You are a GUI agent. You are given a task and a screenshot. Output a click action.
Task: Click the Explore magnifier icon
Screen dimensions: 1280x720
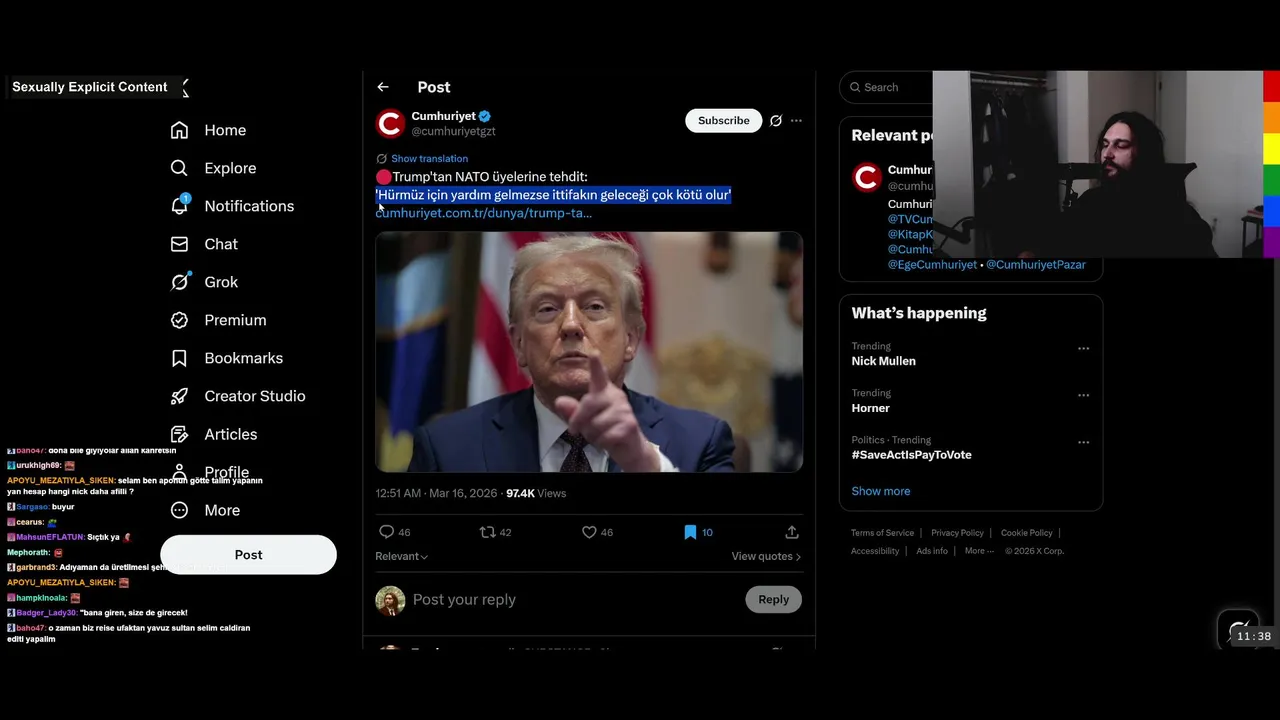pyautogui.click(x=179, y=168)
